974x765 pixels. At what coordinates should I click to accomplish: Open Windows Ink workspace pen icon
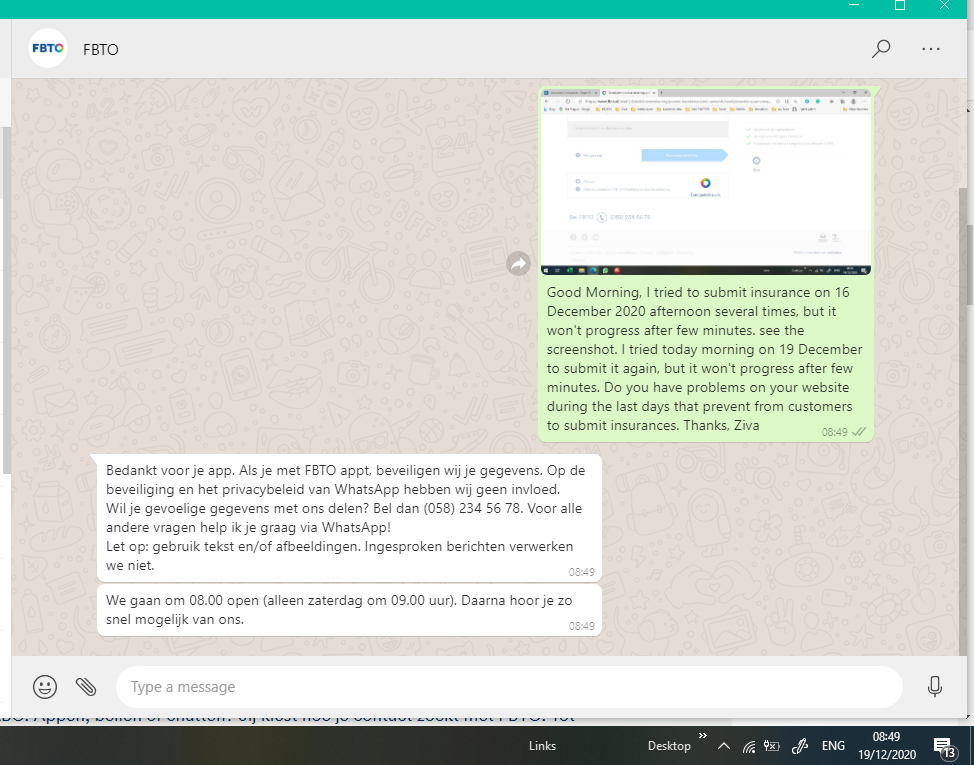coord(799,745)
